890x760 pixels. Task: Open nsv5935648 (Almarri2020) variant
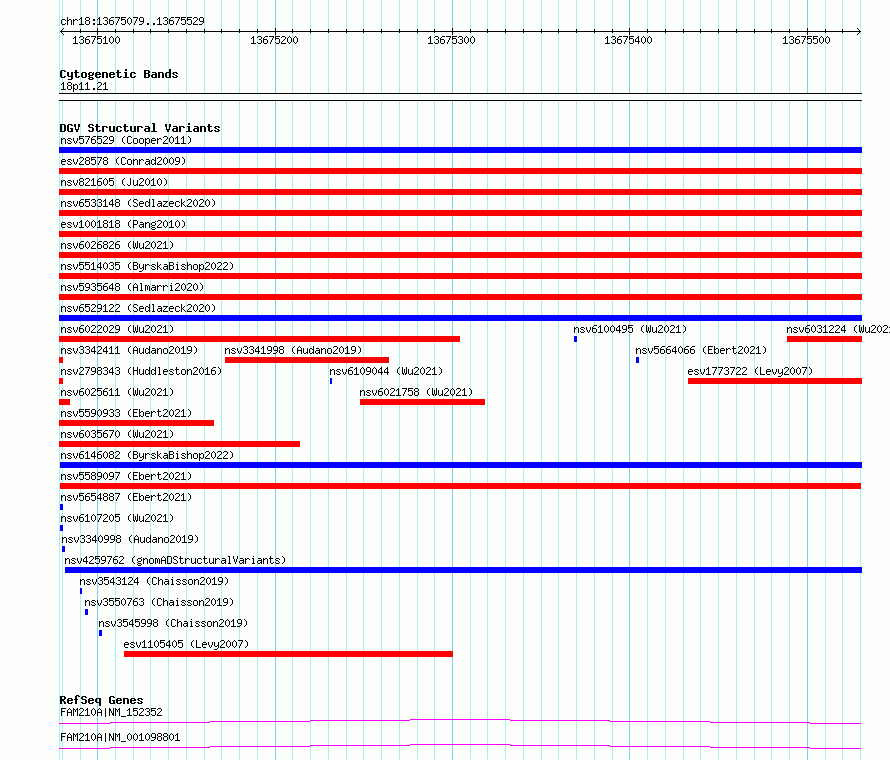pos(132,287)
